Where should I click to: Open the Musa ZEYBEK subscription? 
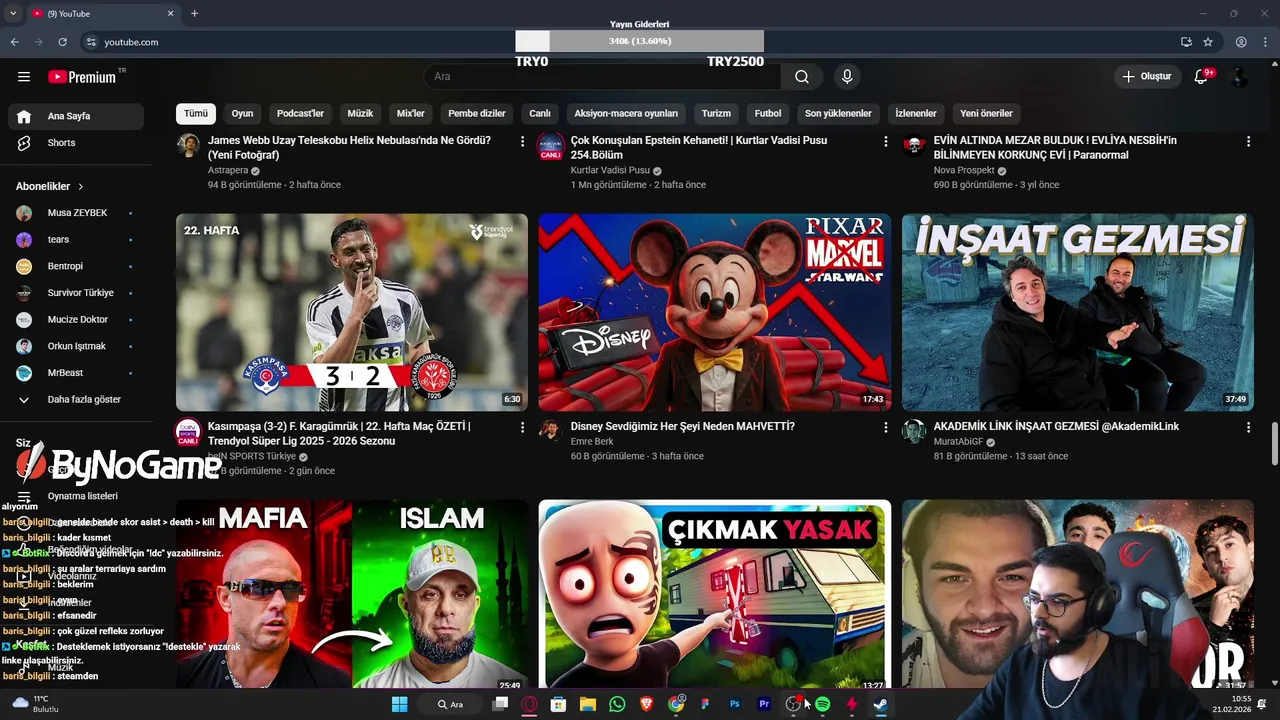[x=76, y=213]
